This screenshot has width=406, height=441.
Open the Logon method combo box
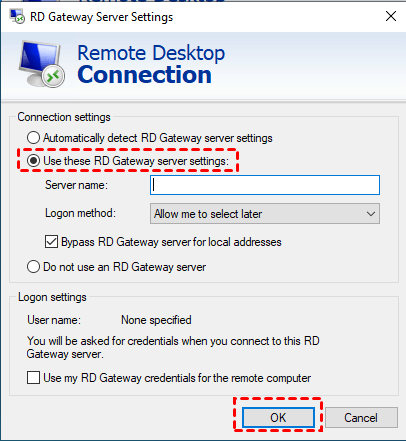click(265, 214)
